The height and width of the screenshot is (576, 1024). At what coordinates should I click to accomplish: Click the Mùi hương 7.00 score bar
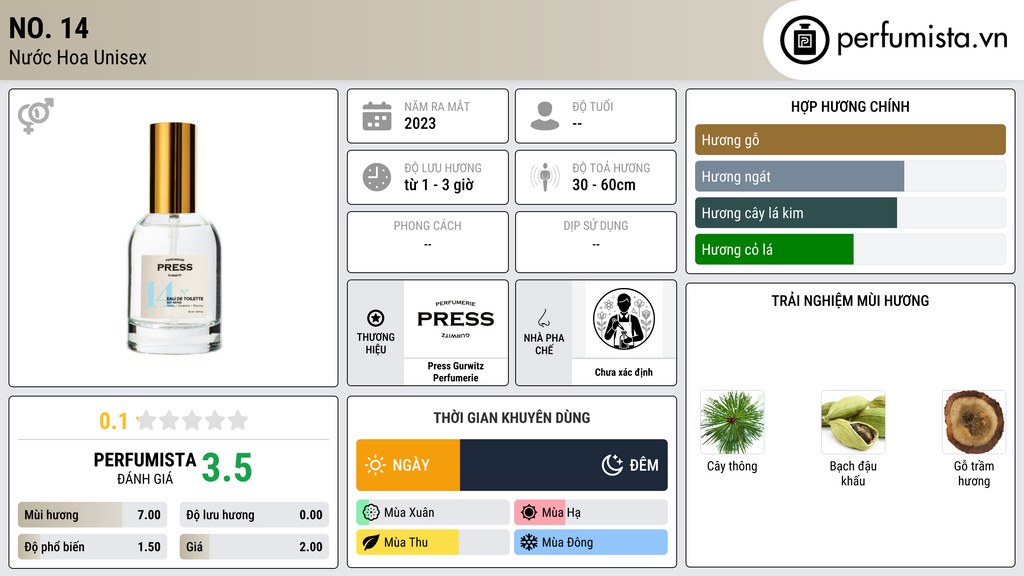pyautogui.click(x=92, y=515)
